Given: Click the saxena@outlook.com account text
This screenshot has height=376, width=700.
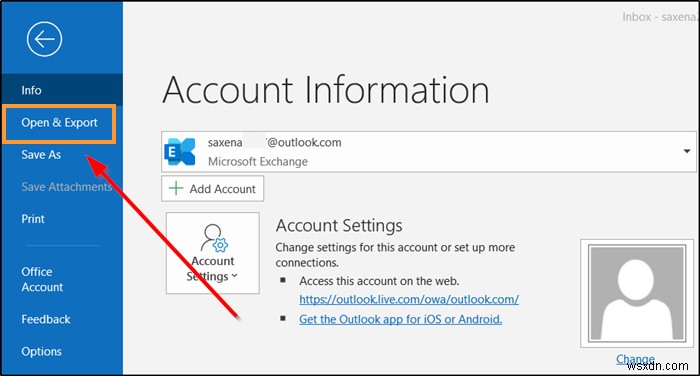Looking at the screenshot, I should (275, 142).
